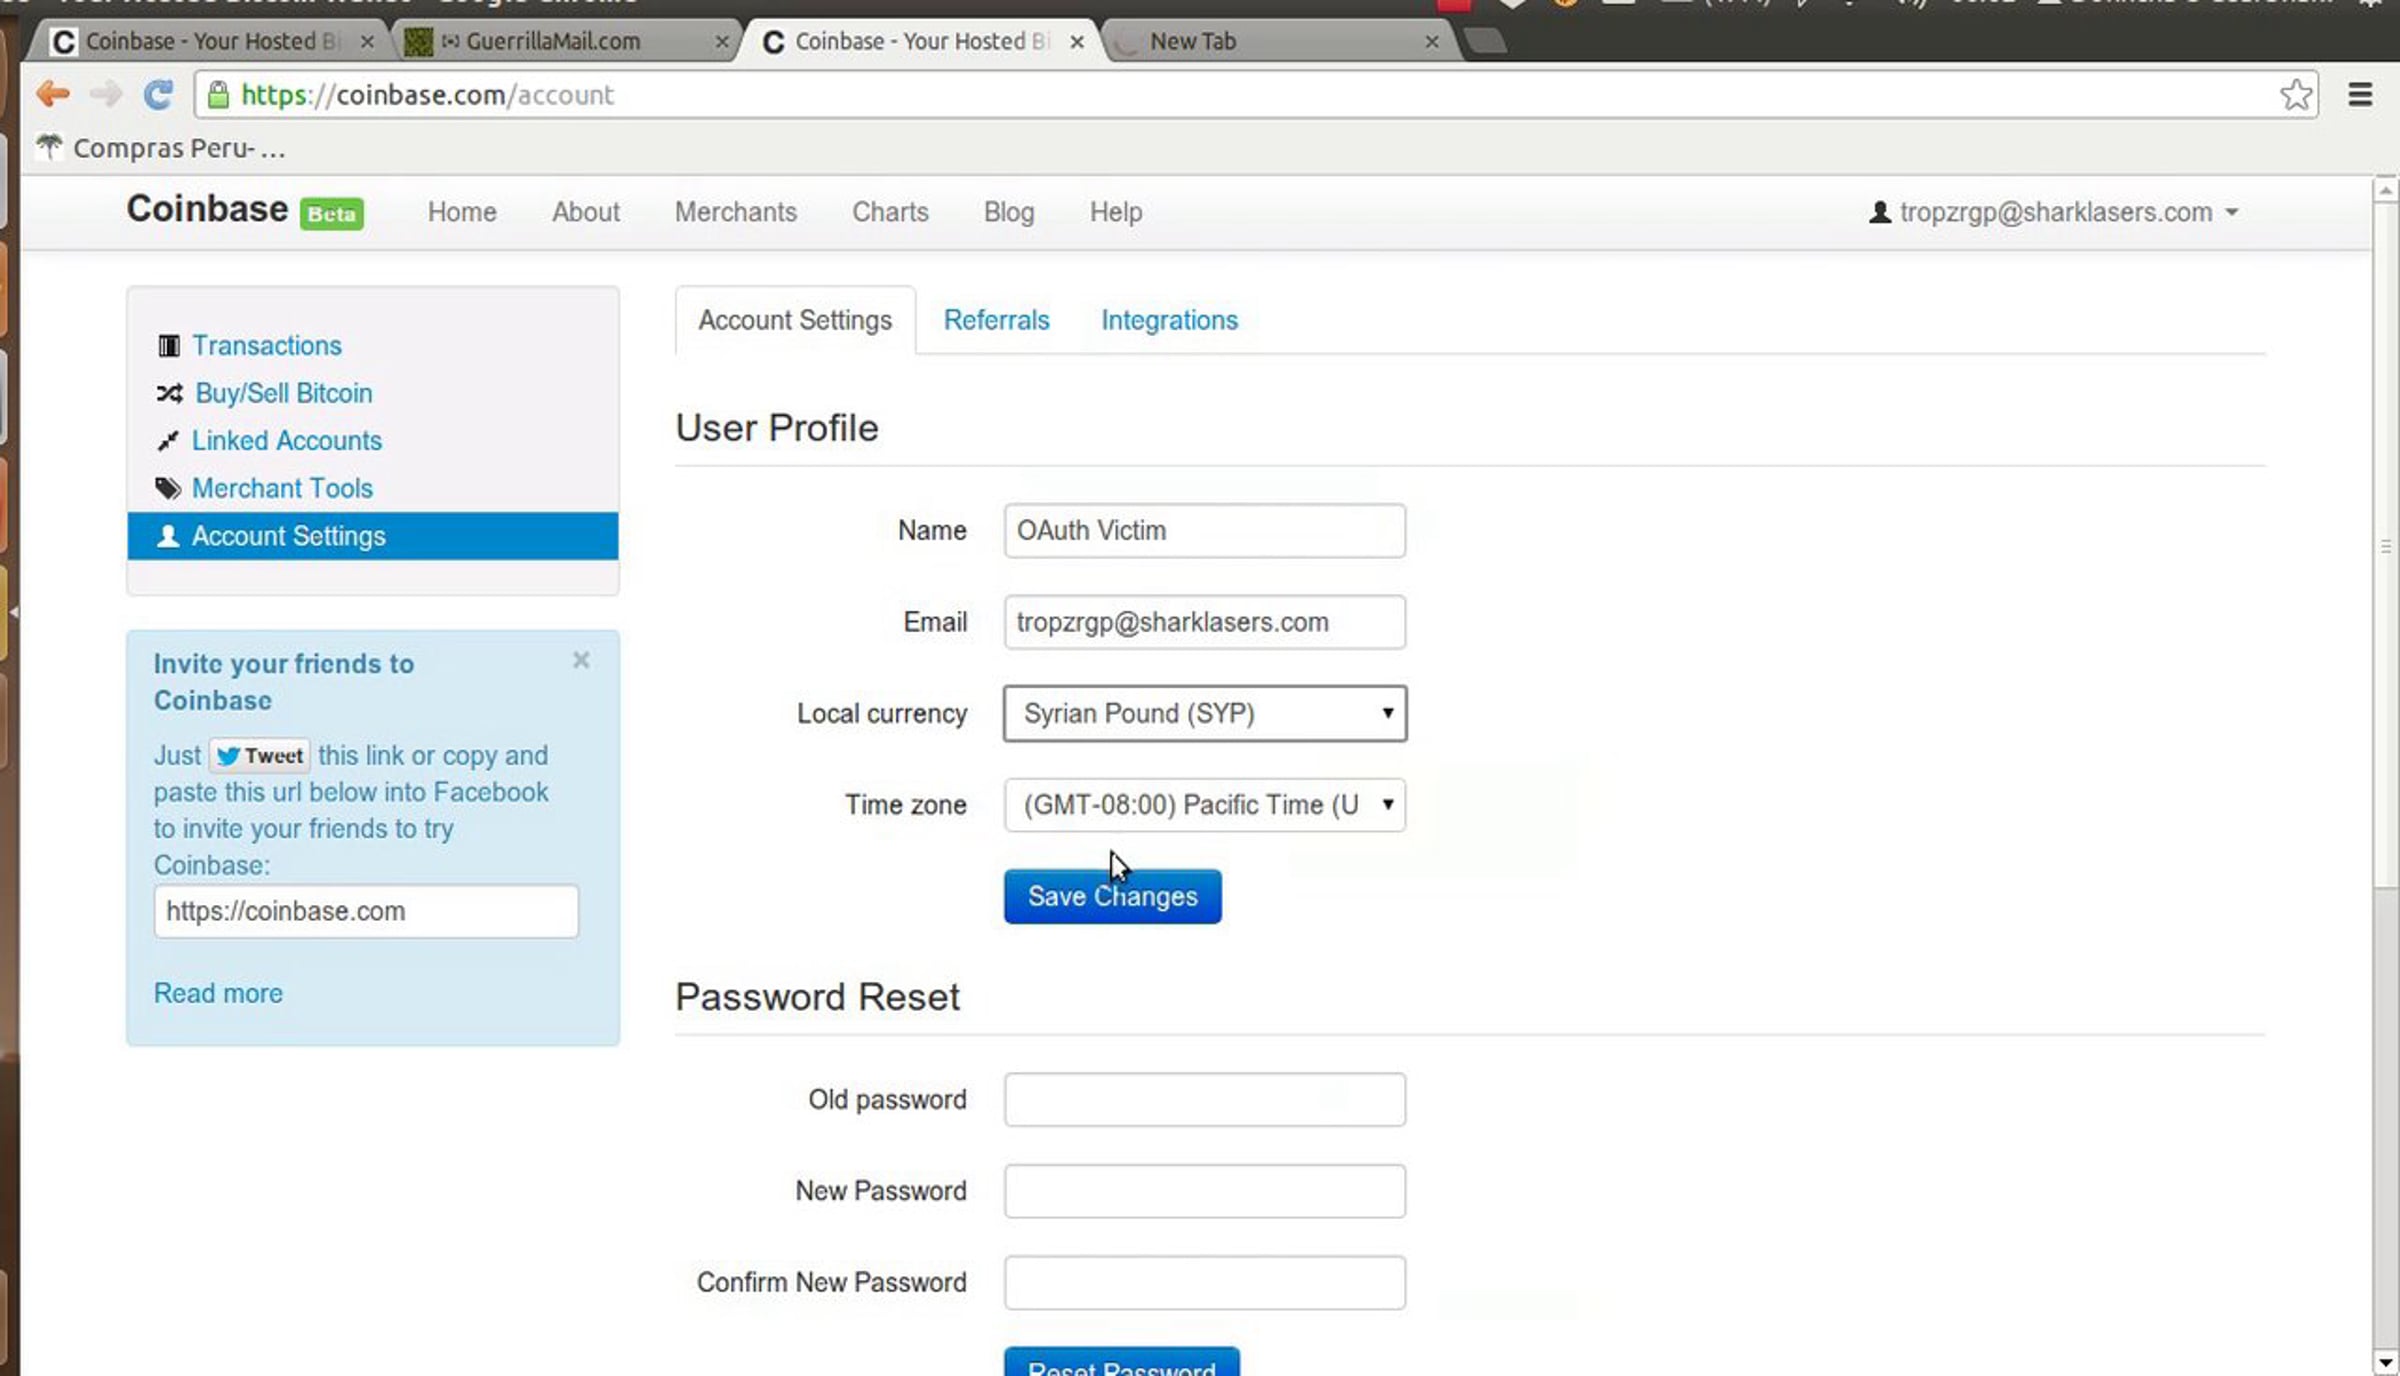The height and width of the screenshot is (1376, 2400).
Task: Click the Merchant Tools tag icon
Action: tap(168, 489)
